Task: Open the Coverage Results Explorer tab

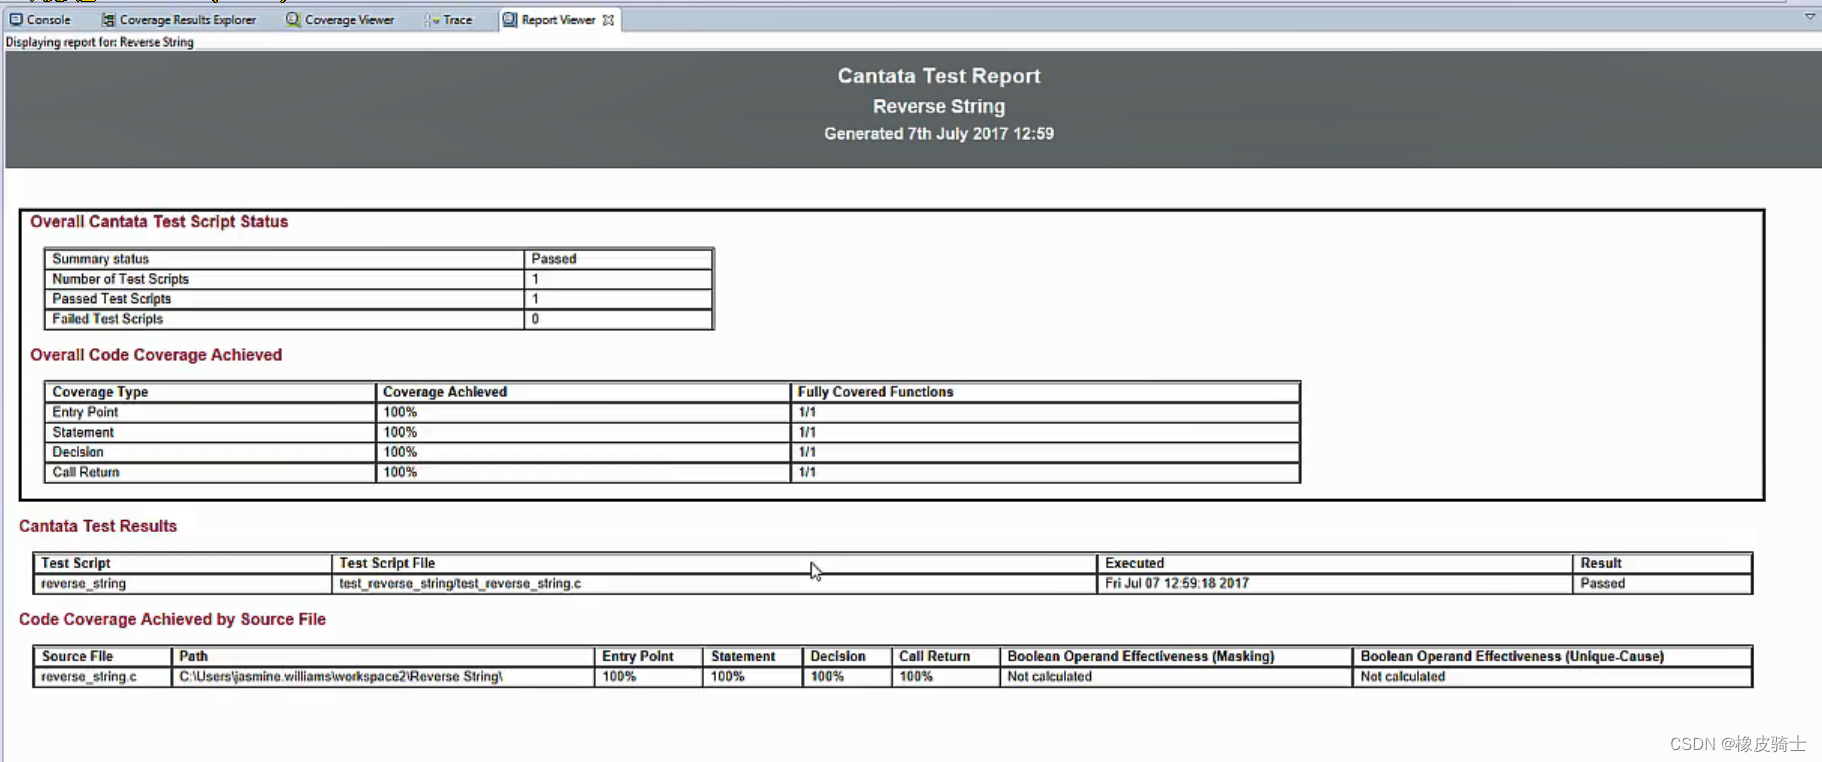Action: pos(179,20)
